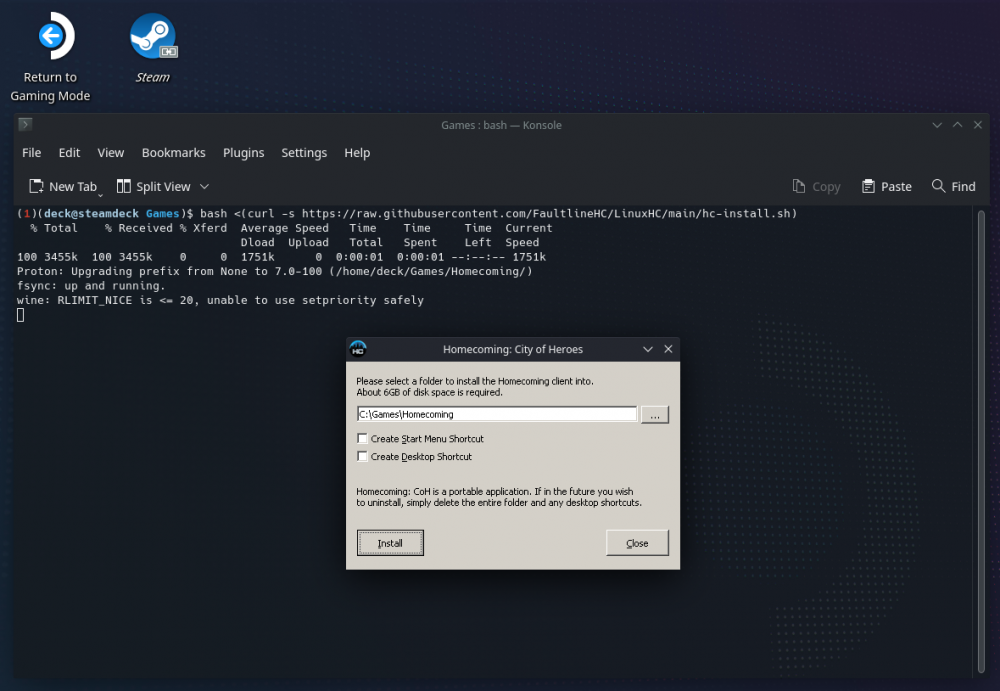Open the Settings menu in Konsole
The width and height of the screenshot is (1000, 691).
click(x=304, y=153)
